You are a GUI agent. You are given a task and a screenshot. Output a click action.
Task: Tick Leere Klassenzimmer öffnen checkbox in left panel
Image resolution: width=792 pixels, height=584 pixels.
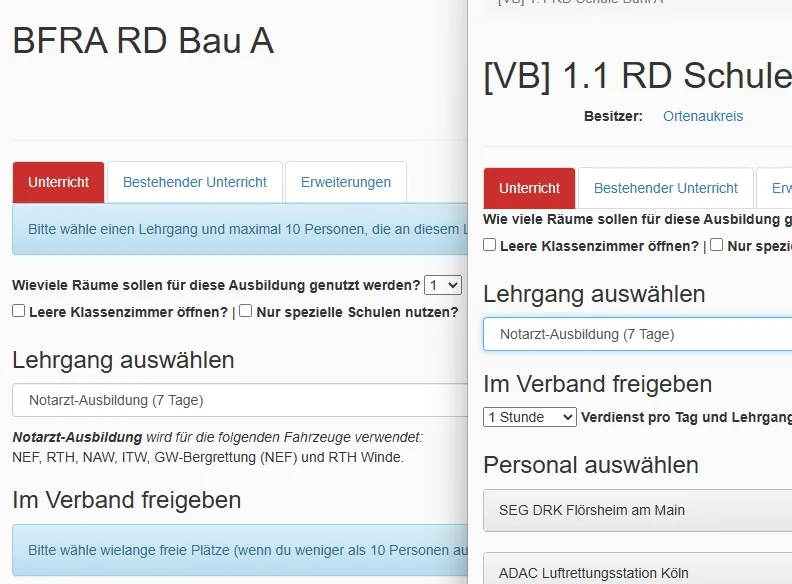pos(19,311)
